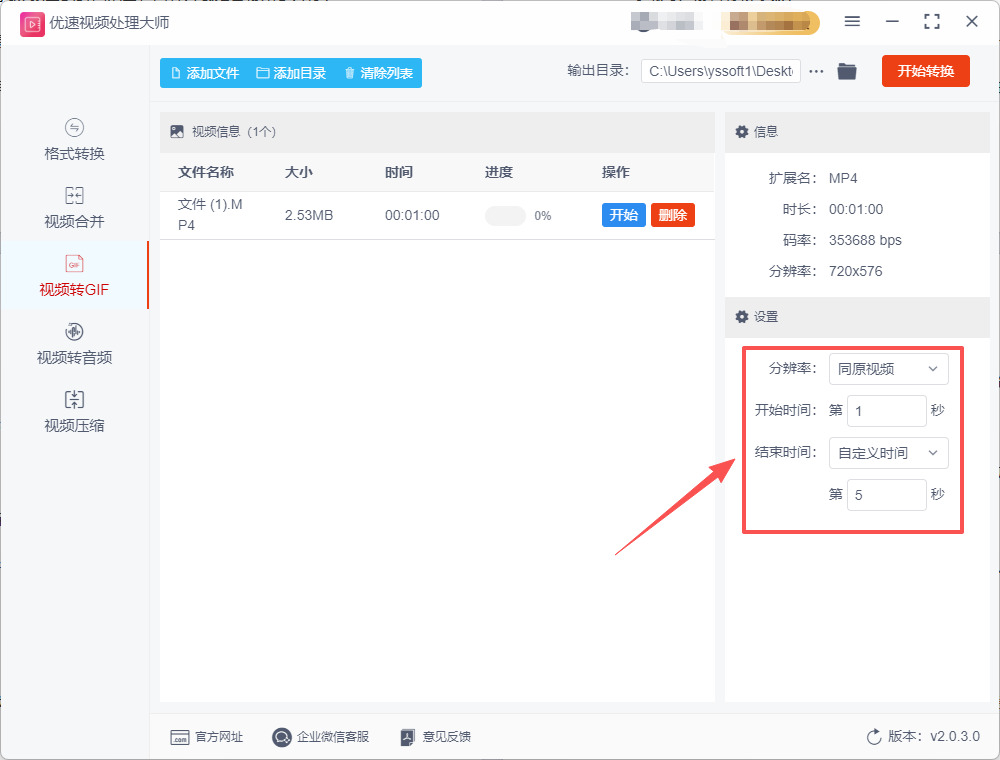Click the blurred user account badge in title bar
The width and height of the screenshot is (1000, 760).
coord(770,23)
